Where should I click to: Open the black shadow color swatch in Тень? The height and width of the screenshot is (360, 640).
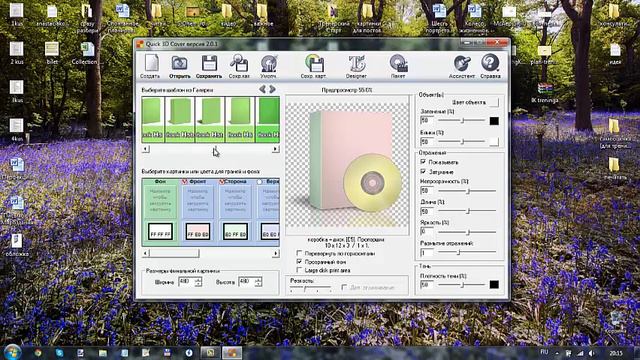494,285
